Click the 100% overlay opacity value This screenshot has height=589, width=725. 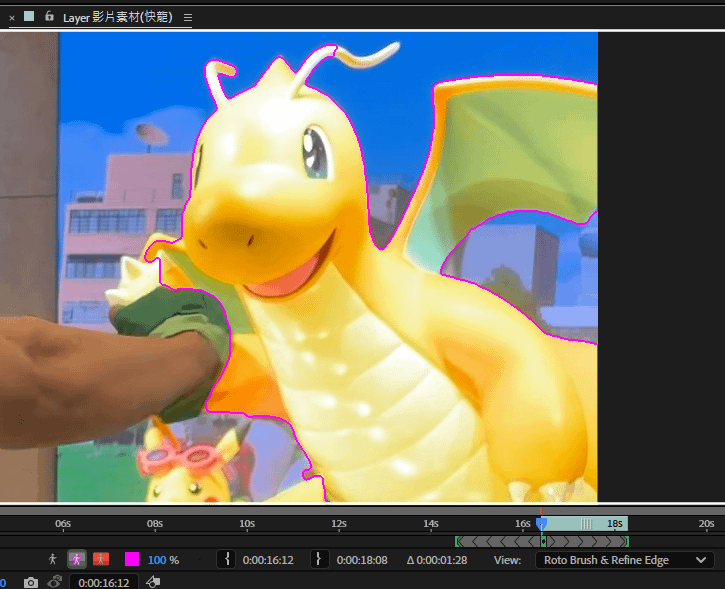(x=157, y=560)
